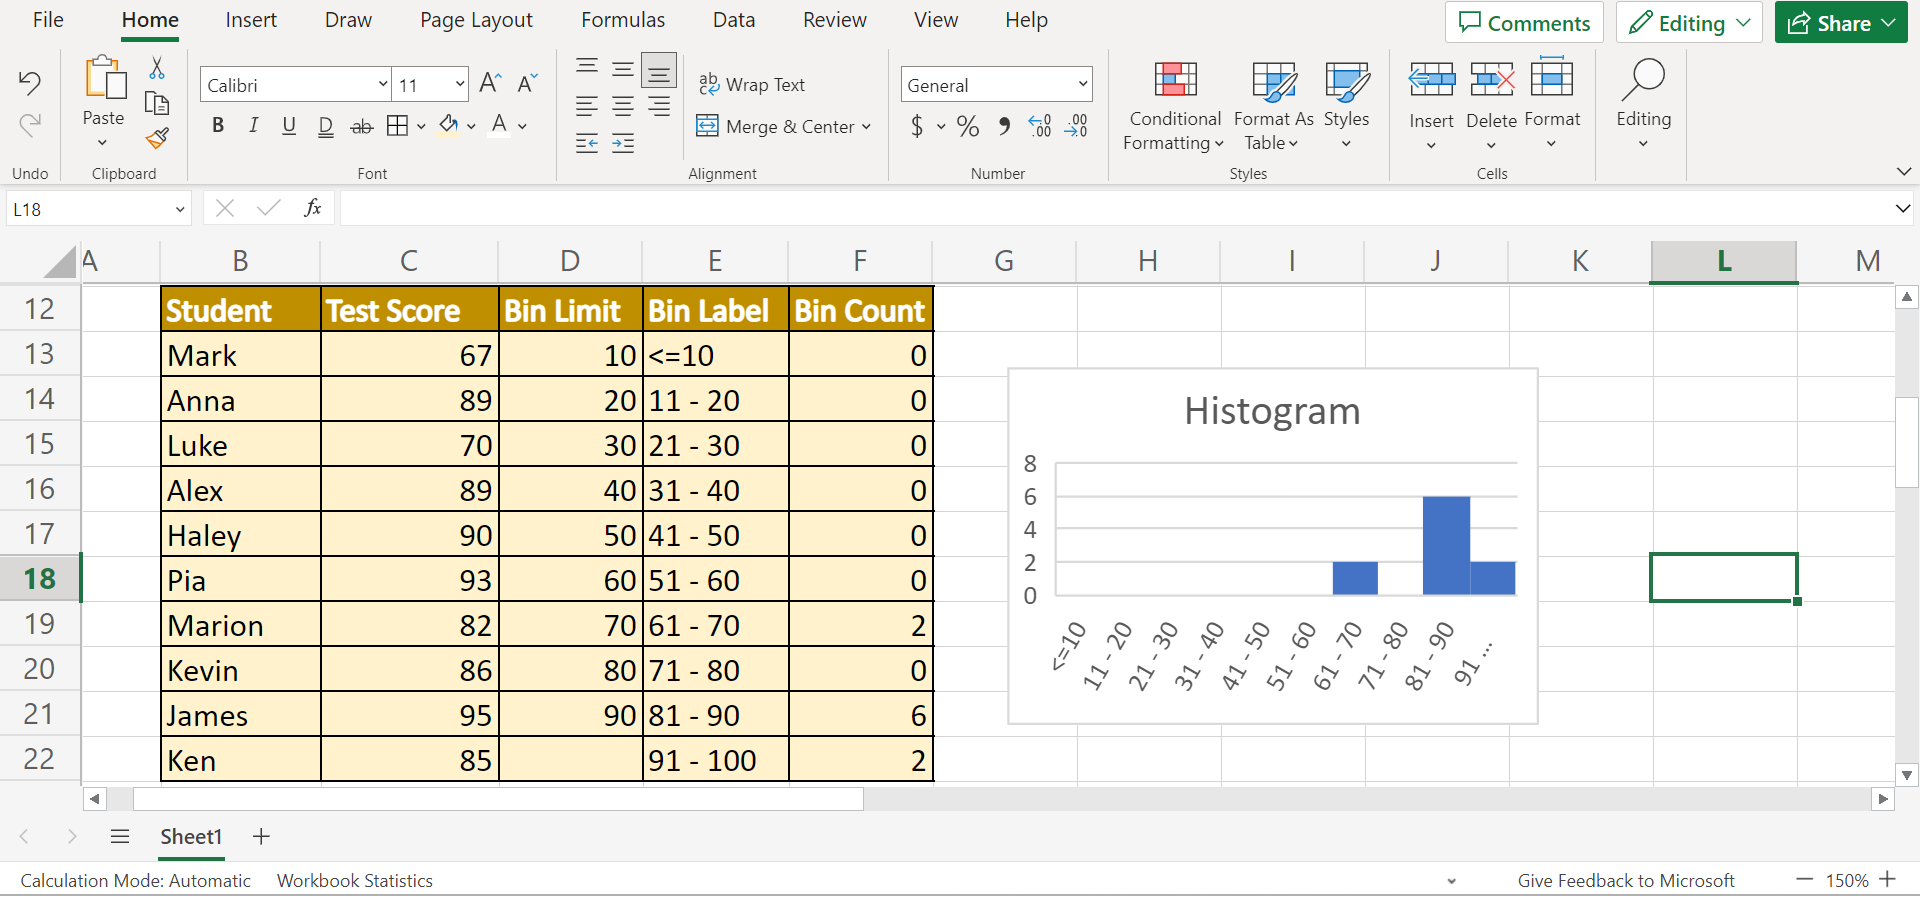The height and width of the screenshot is (900, 1924).
Task: Click the Percent Style icon
Action: click(x=967, y=126)
